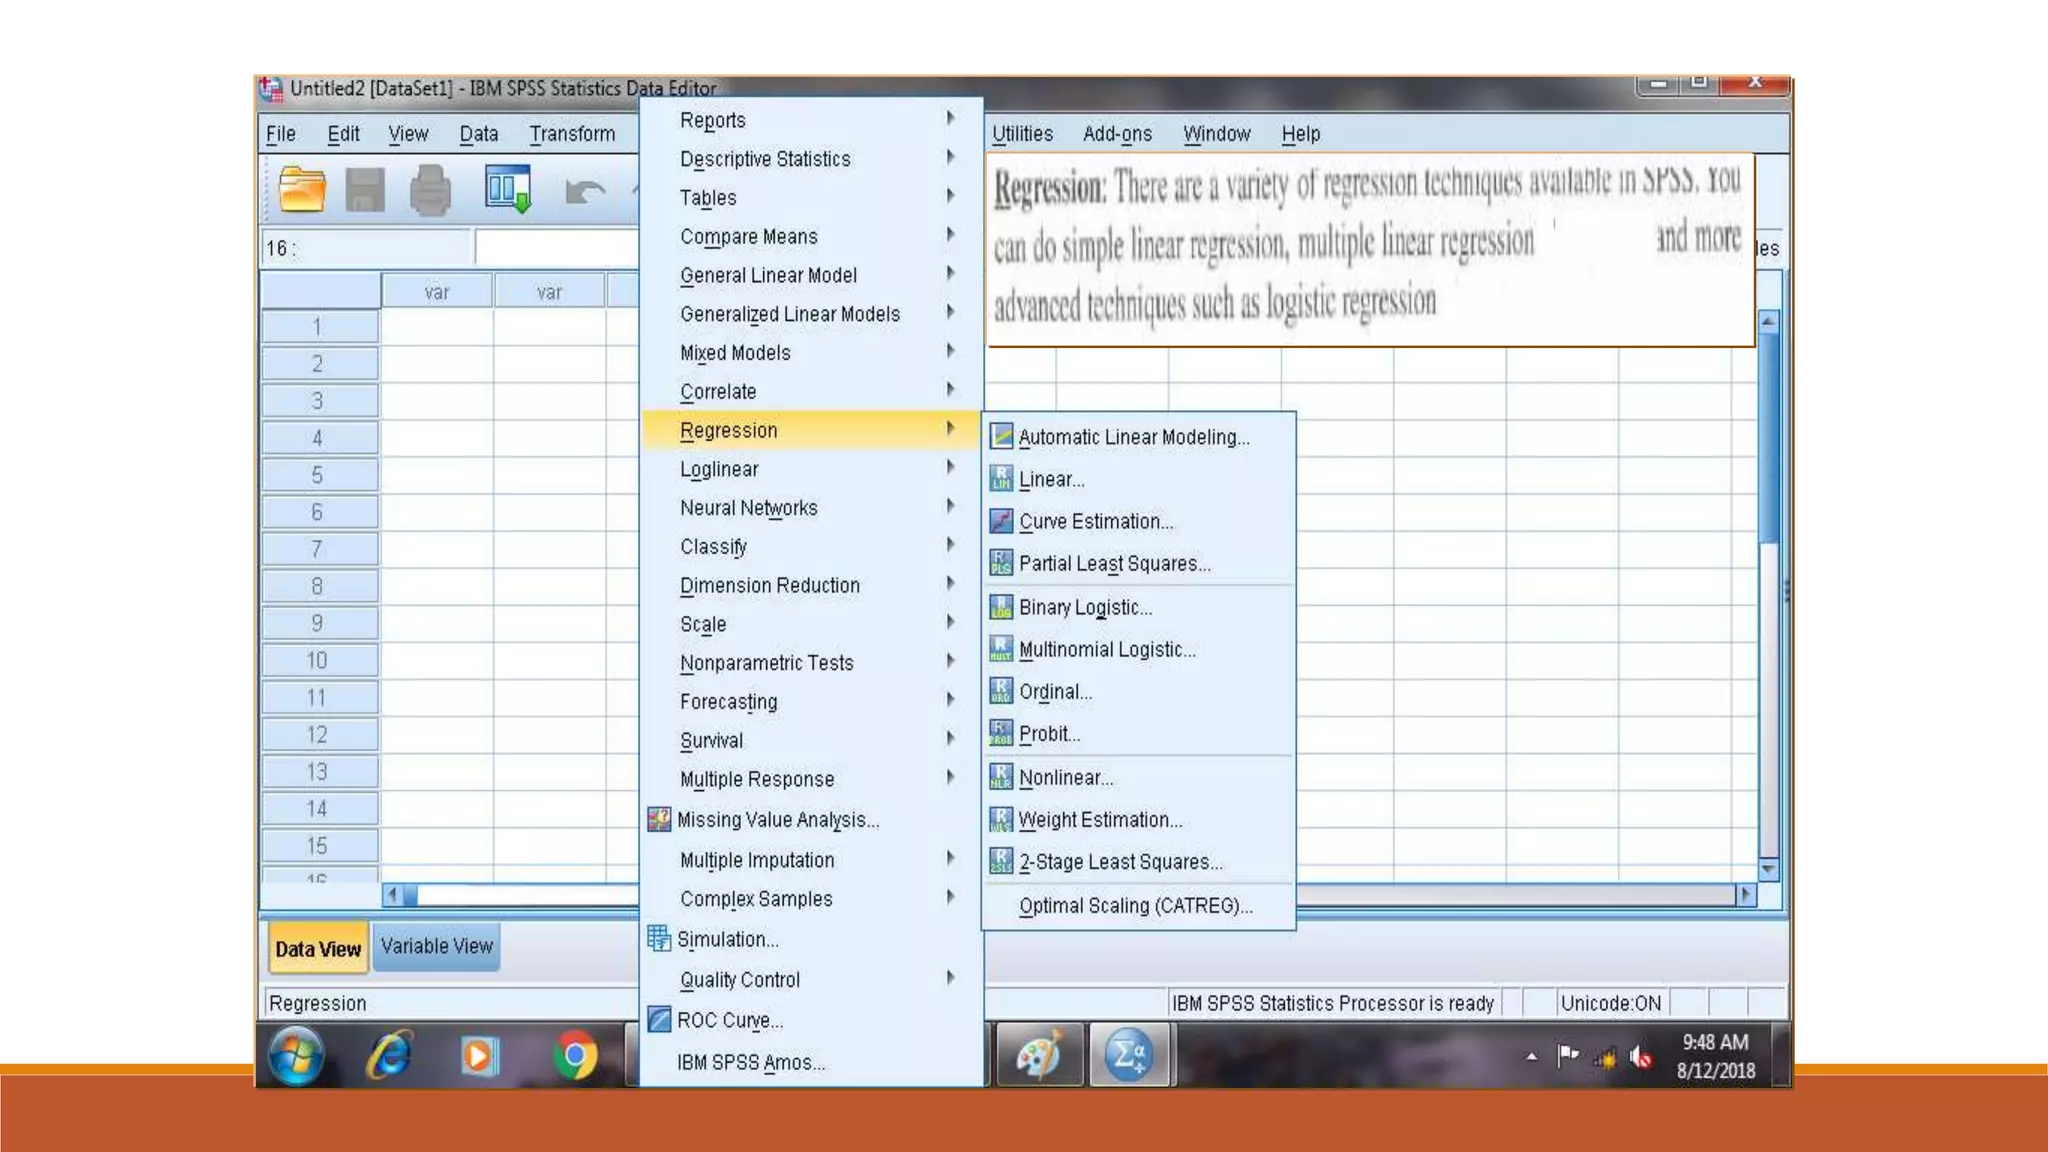Click the Open data document folder icon
This screenshot has width=2048, height=1152.
(302, 189)
